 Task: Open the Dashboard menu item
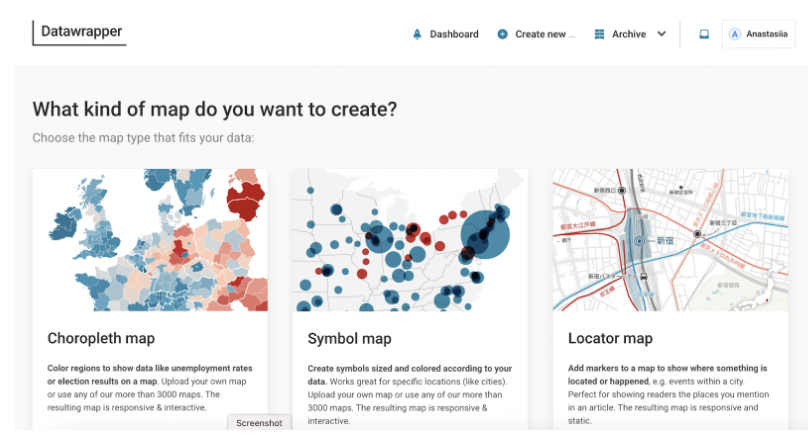pos(454,34)
